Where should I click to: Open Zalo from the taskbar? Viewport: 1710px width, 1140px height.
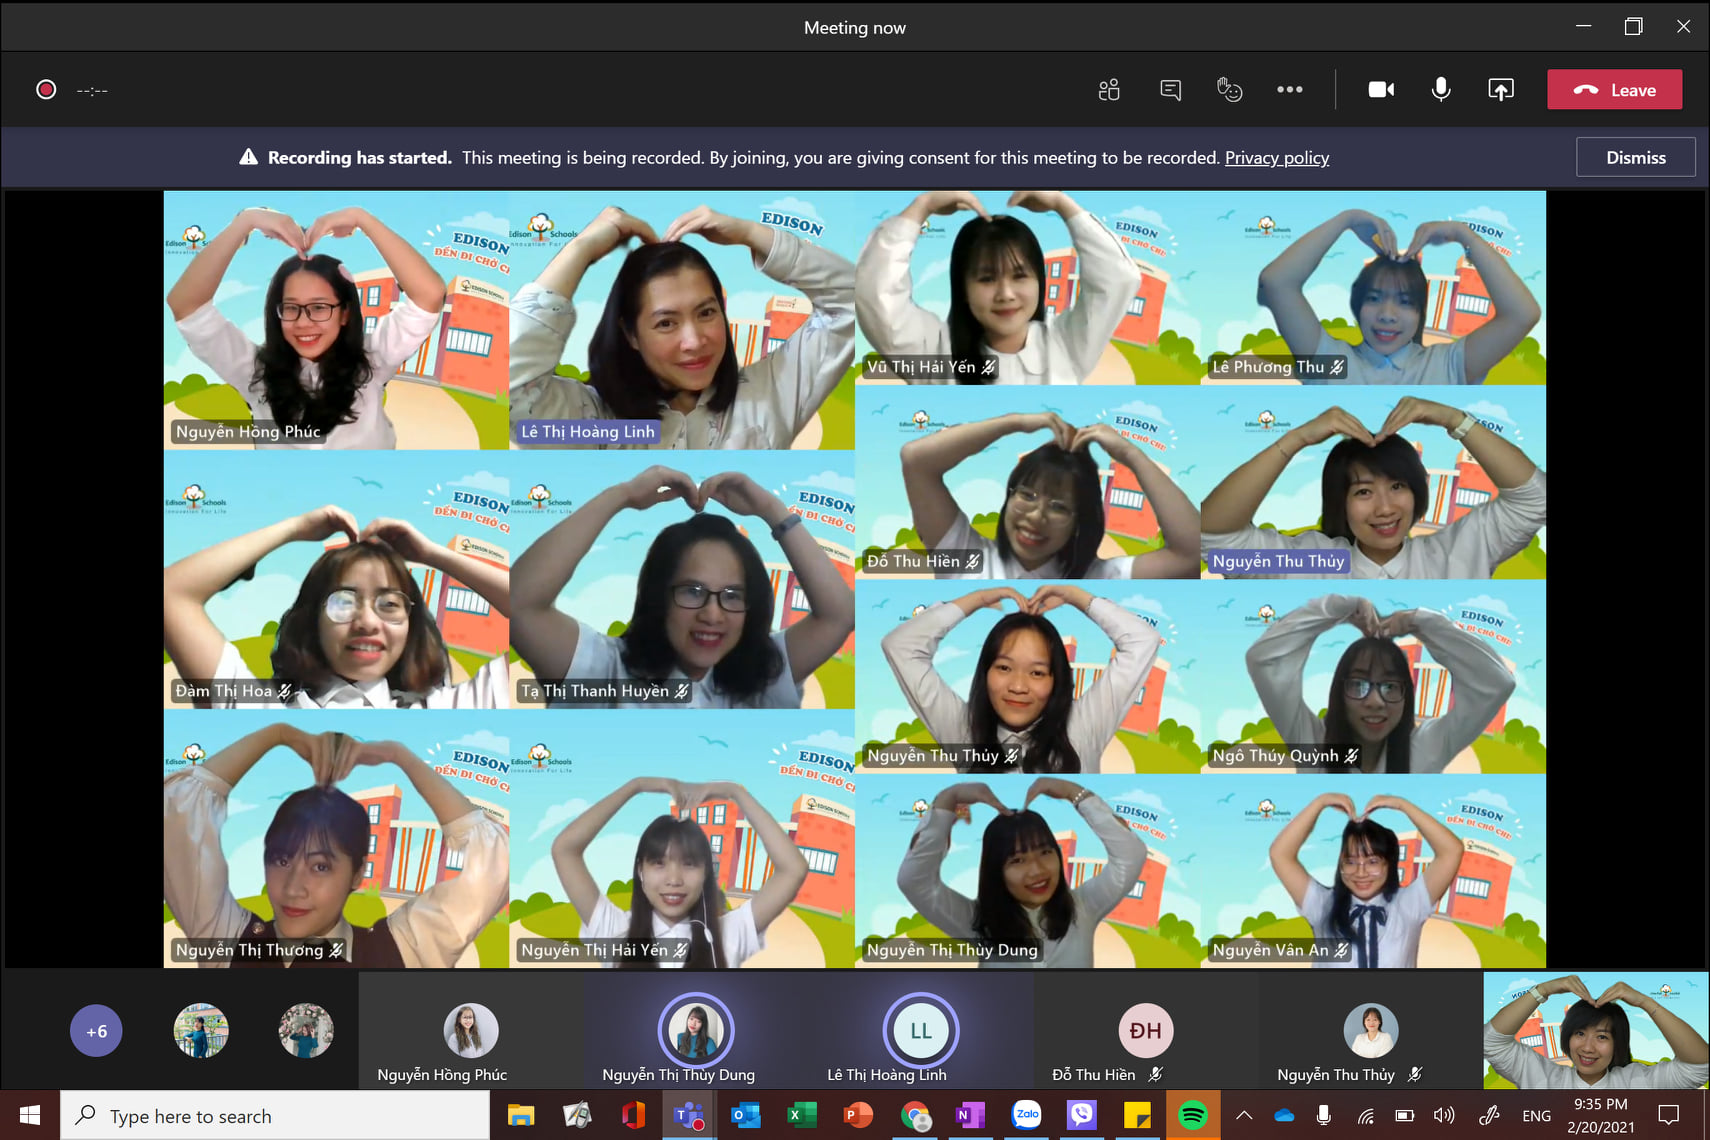click(1027, 1115)
